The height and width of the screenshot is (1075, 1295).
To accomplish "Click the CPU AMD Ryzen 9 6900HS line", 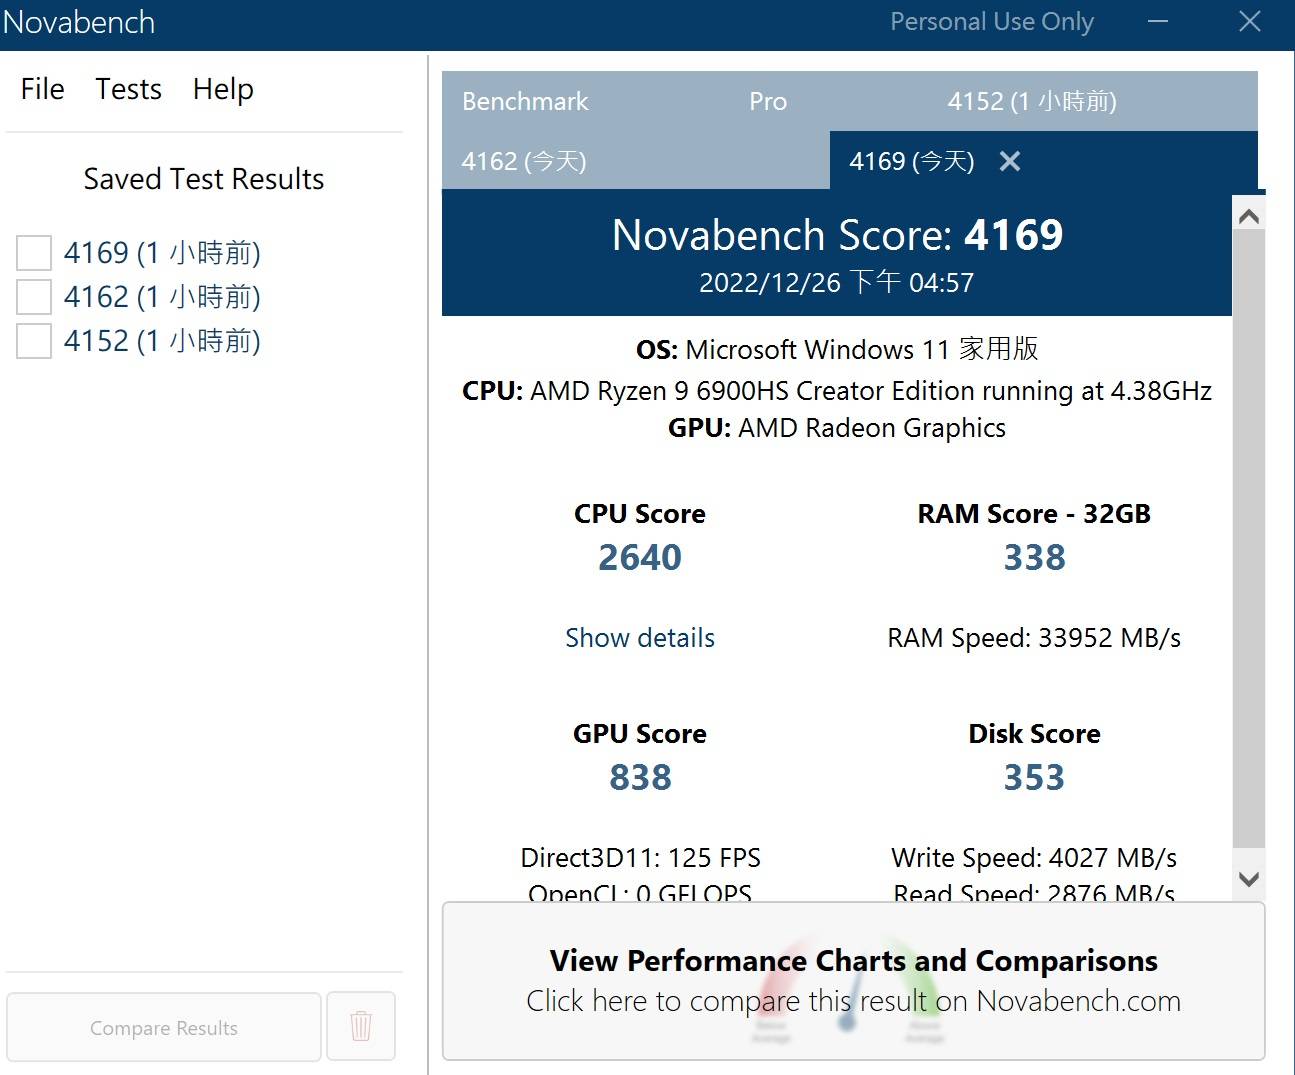I will pyautogui.click(x=837, y=390).
